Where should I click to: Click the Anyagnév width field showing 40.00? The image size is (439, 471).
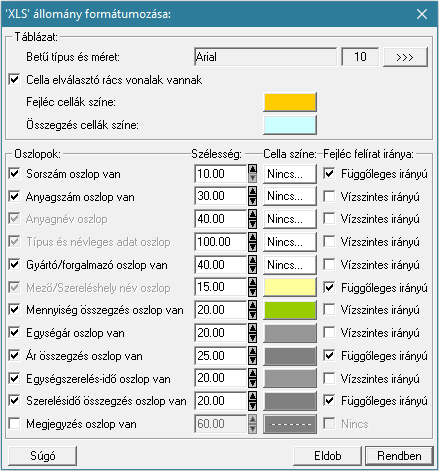point(221,219)
